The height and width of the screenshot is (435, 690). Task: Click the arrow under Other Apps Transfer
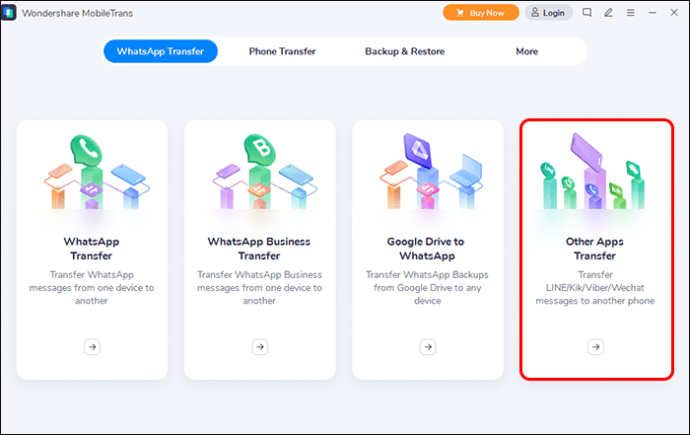(x=596, y=347)
